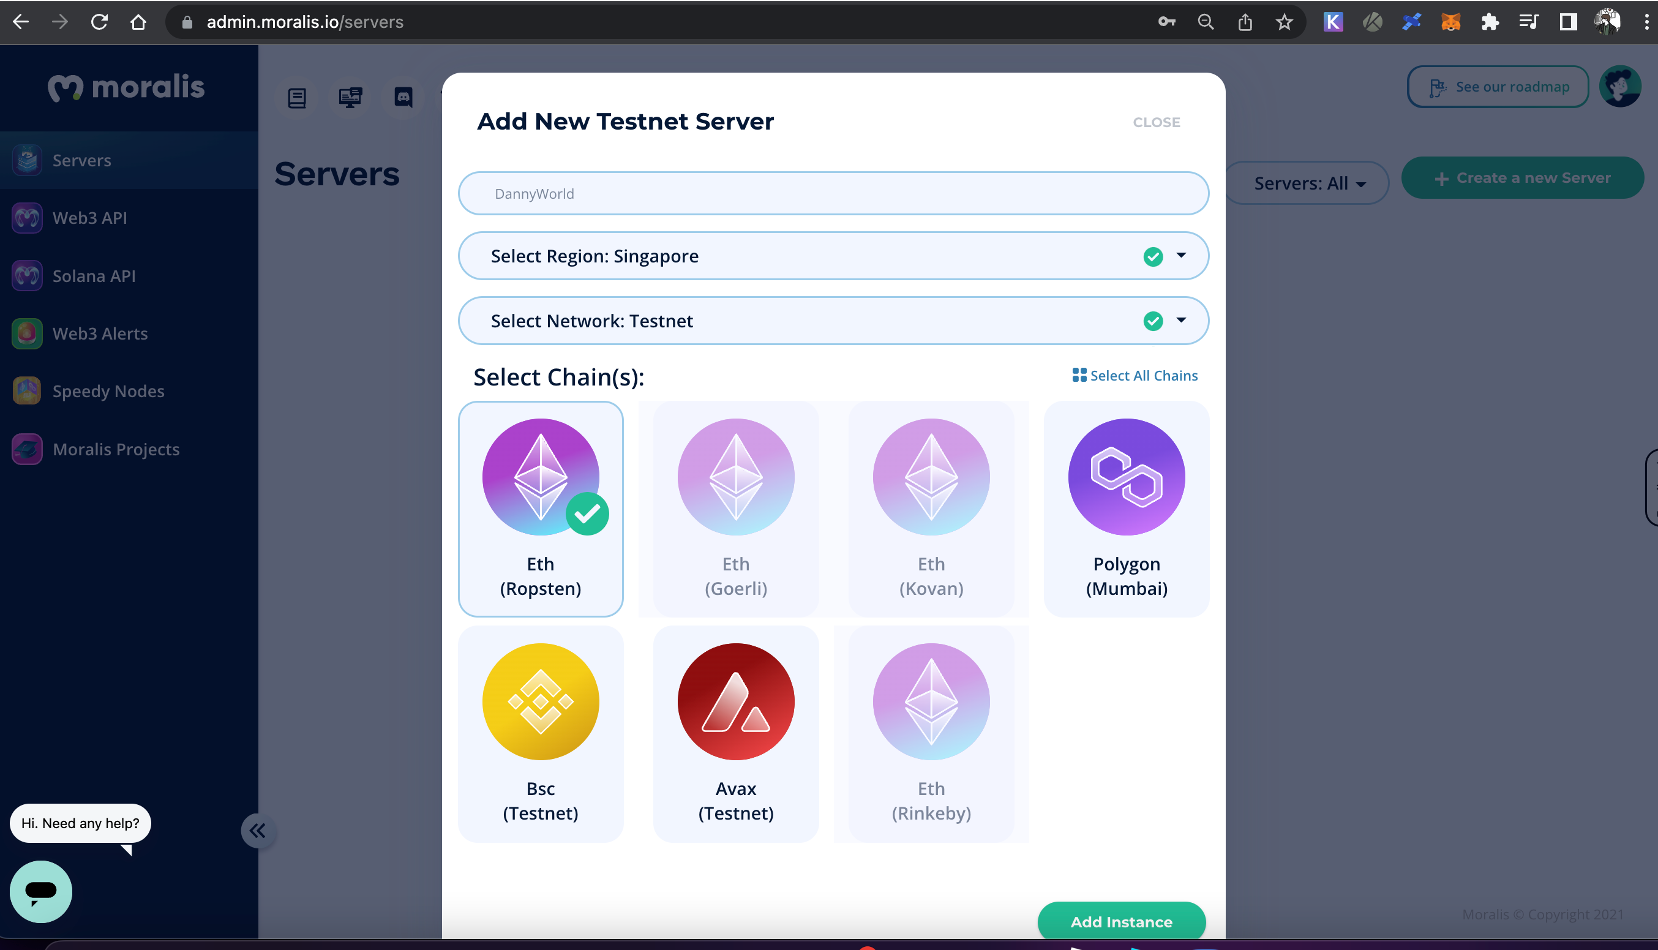Select the Eth (Kovan) chain card
This screenshot has height=950, width=1658.
(x=931, y=509)
